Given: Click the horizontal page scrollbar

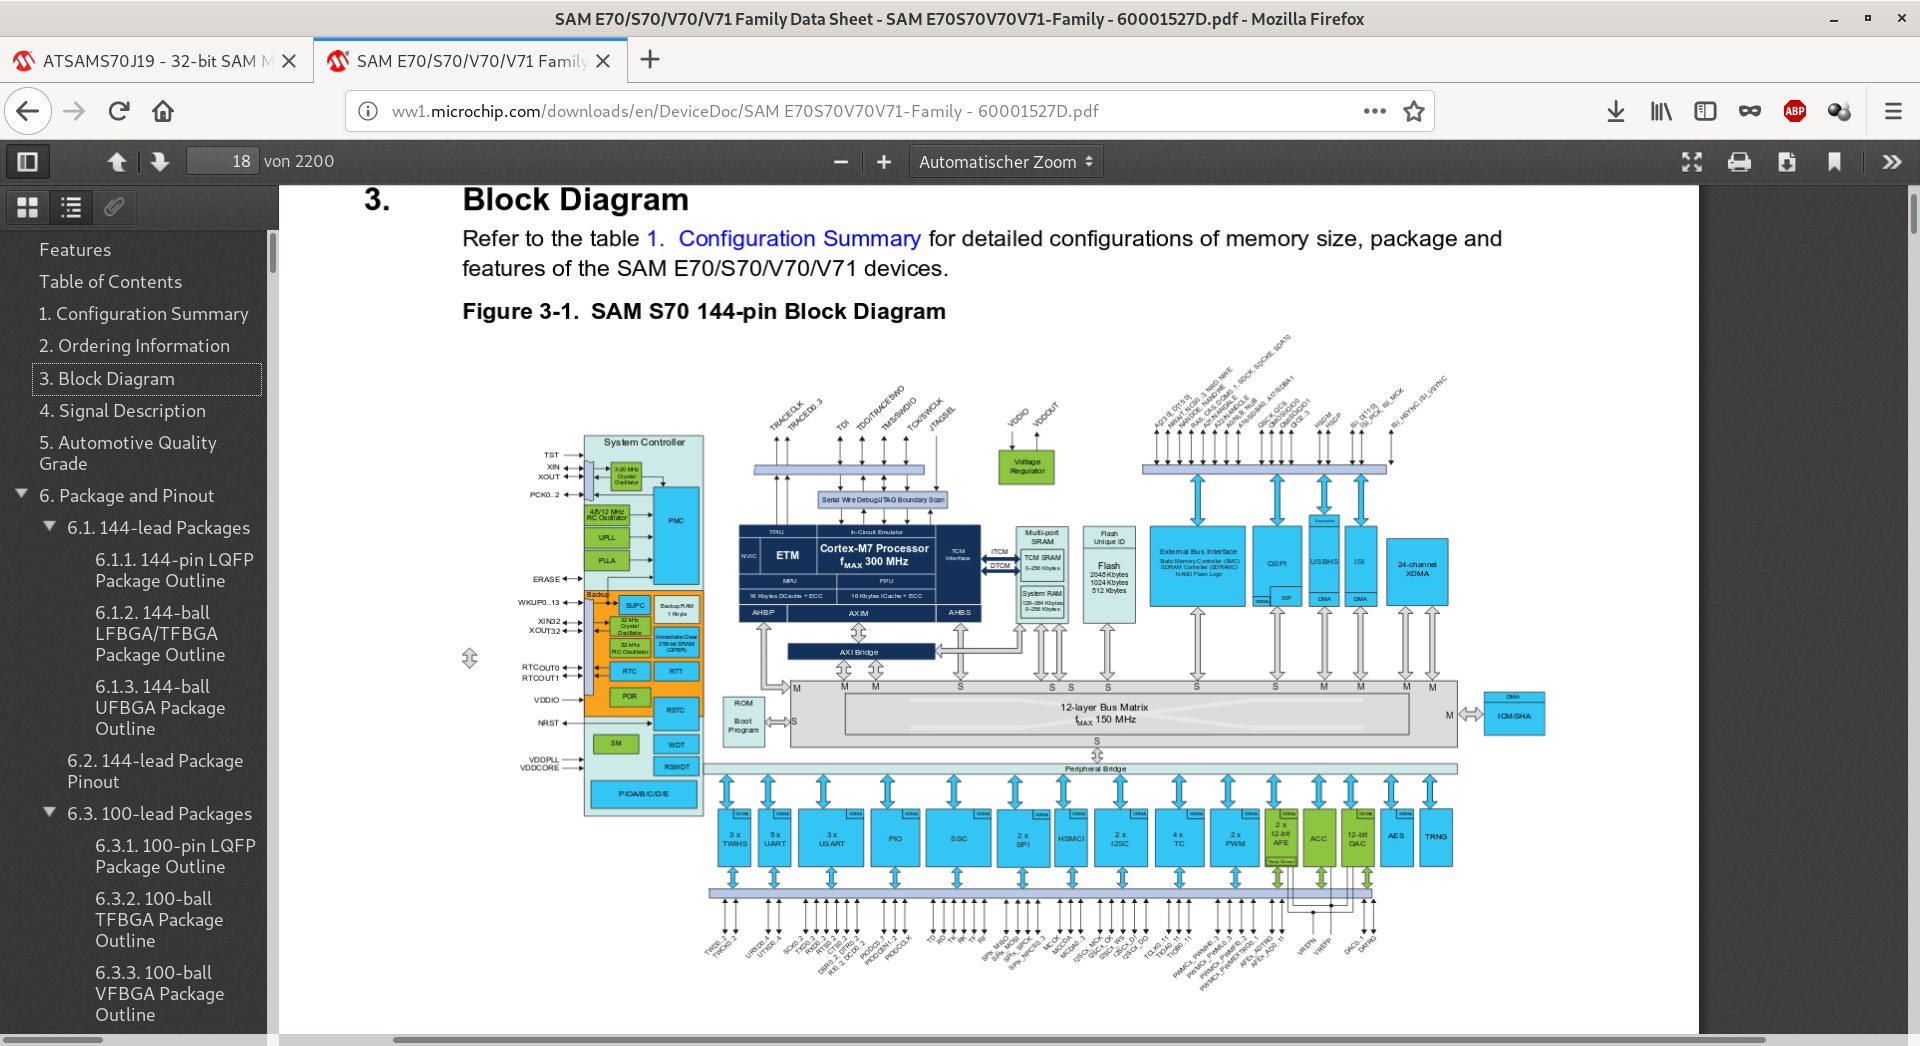Looking at the screenshot, I should pos(1080,1039).
